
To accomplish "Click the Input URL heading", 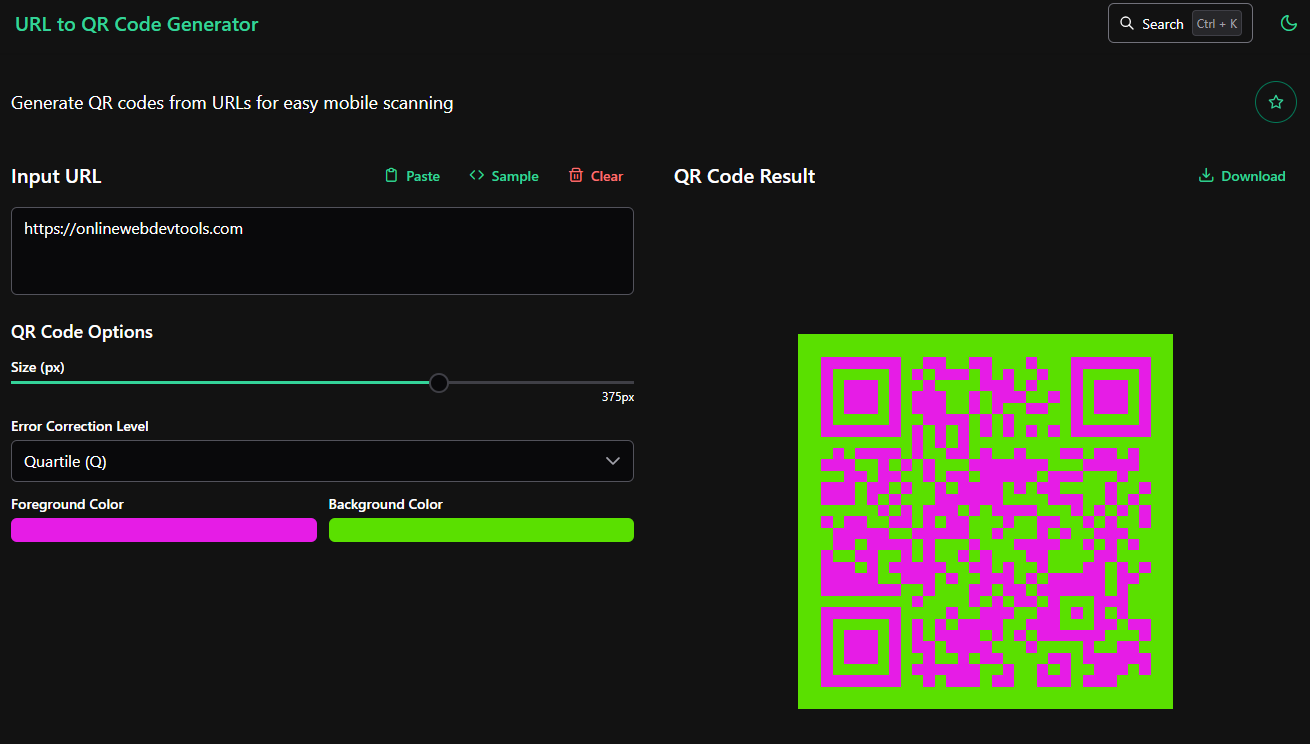I will pyautogui.click(x=56, y=176).
